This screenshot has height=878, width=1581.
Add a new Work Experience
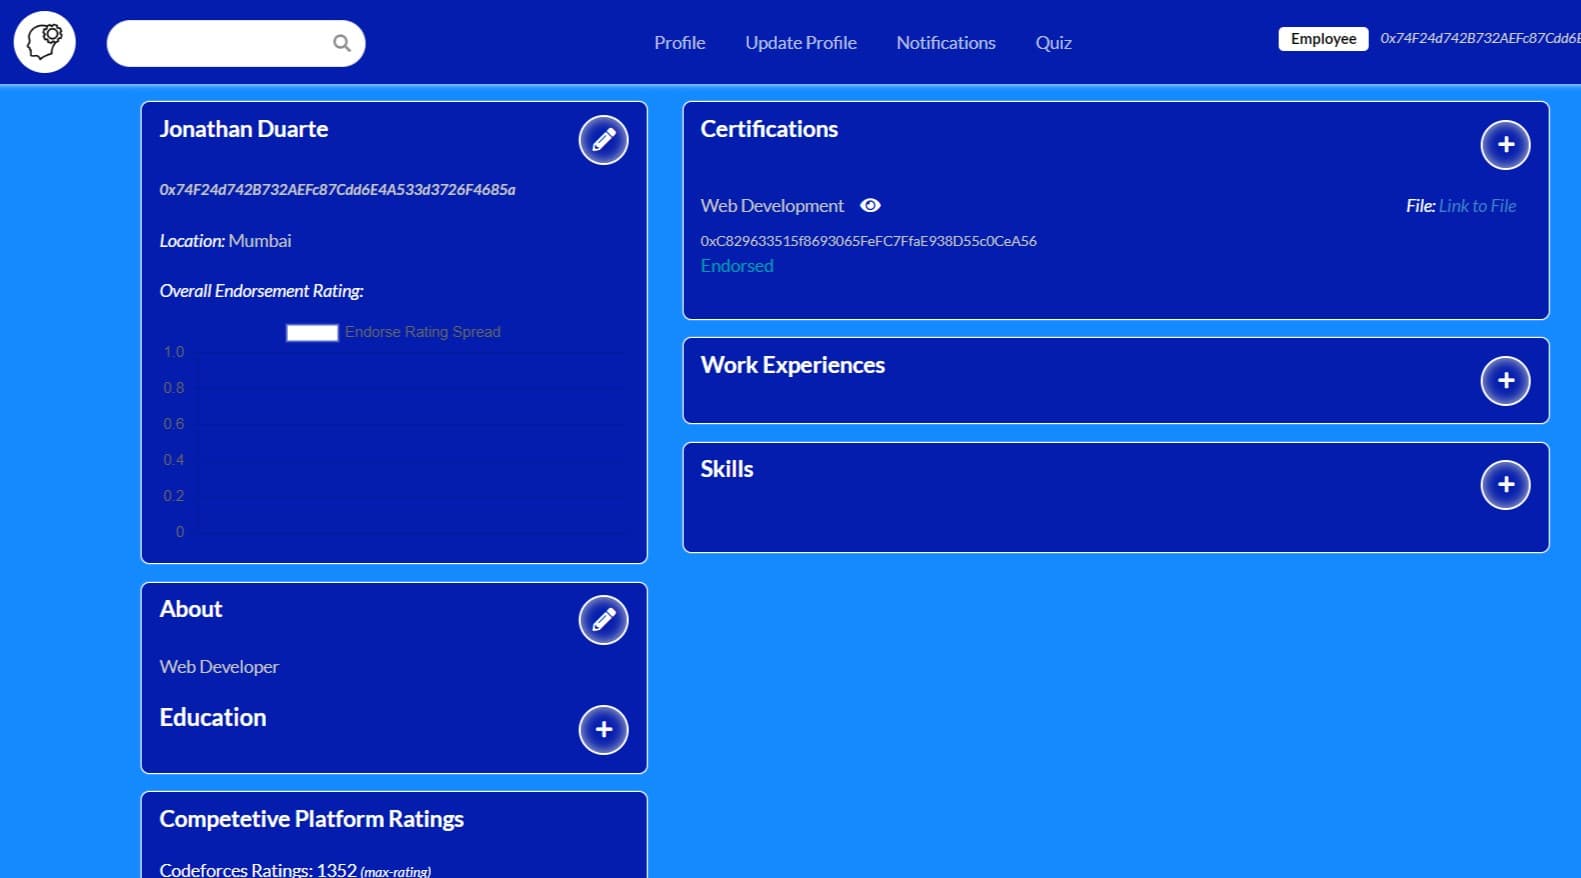click(1506, 381)
